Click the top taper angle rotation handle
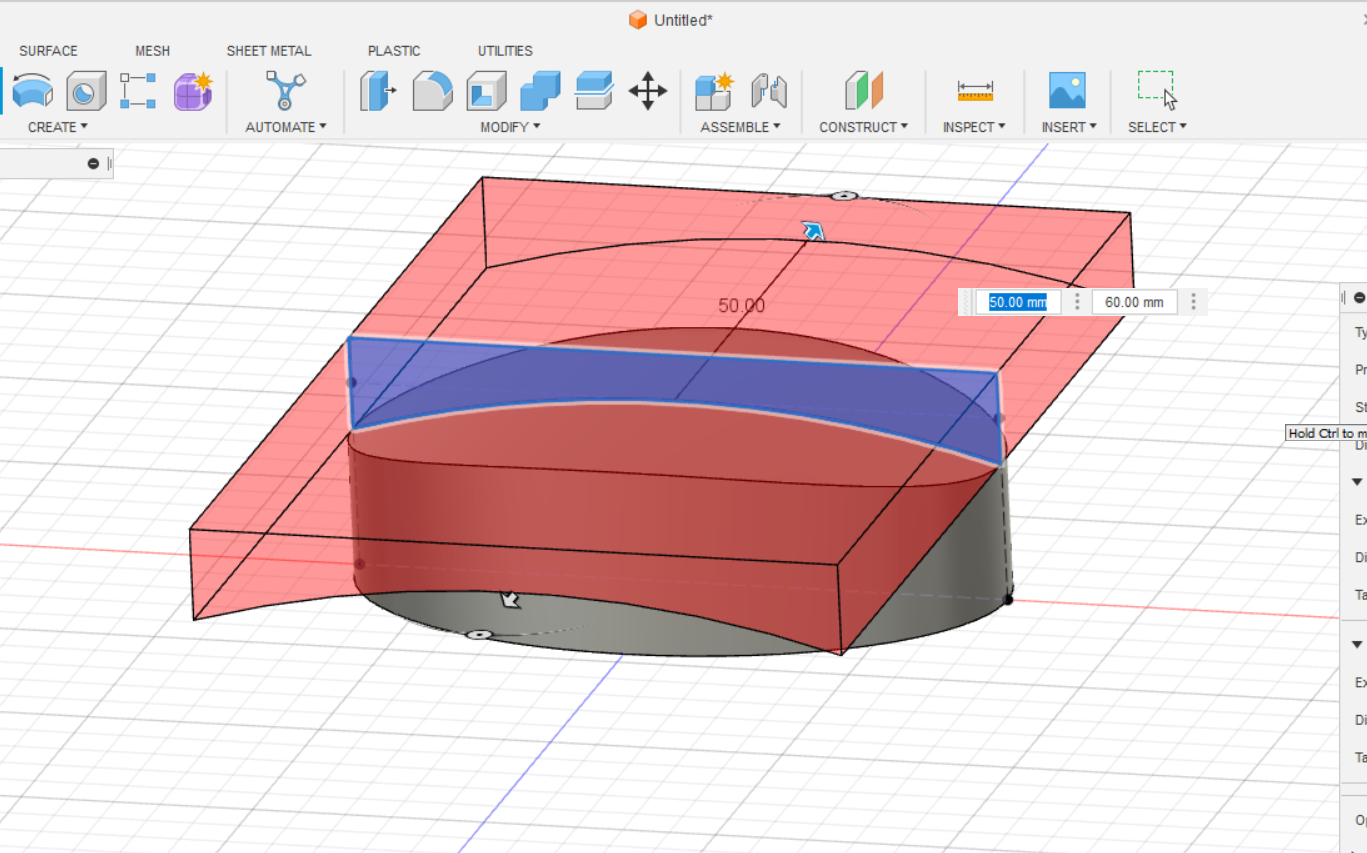Image resolution: width=1367 pixels, height=853 pixels. point(846,196)
